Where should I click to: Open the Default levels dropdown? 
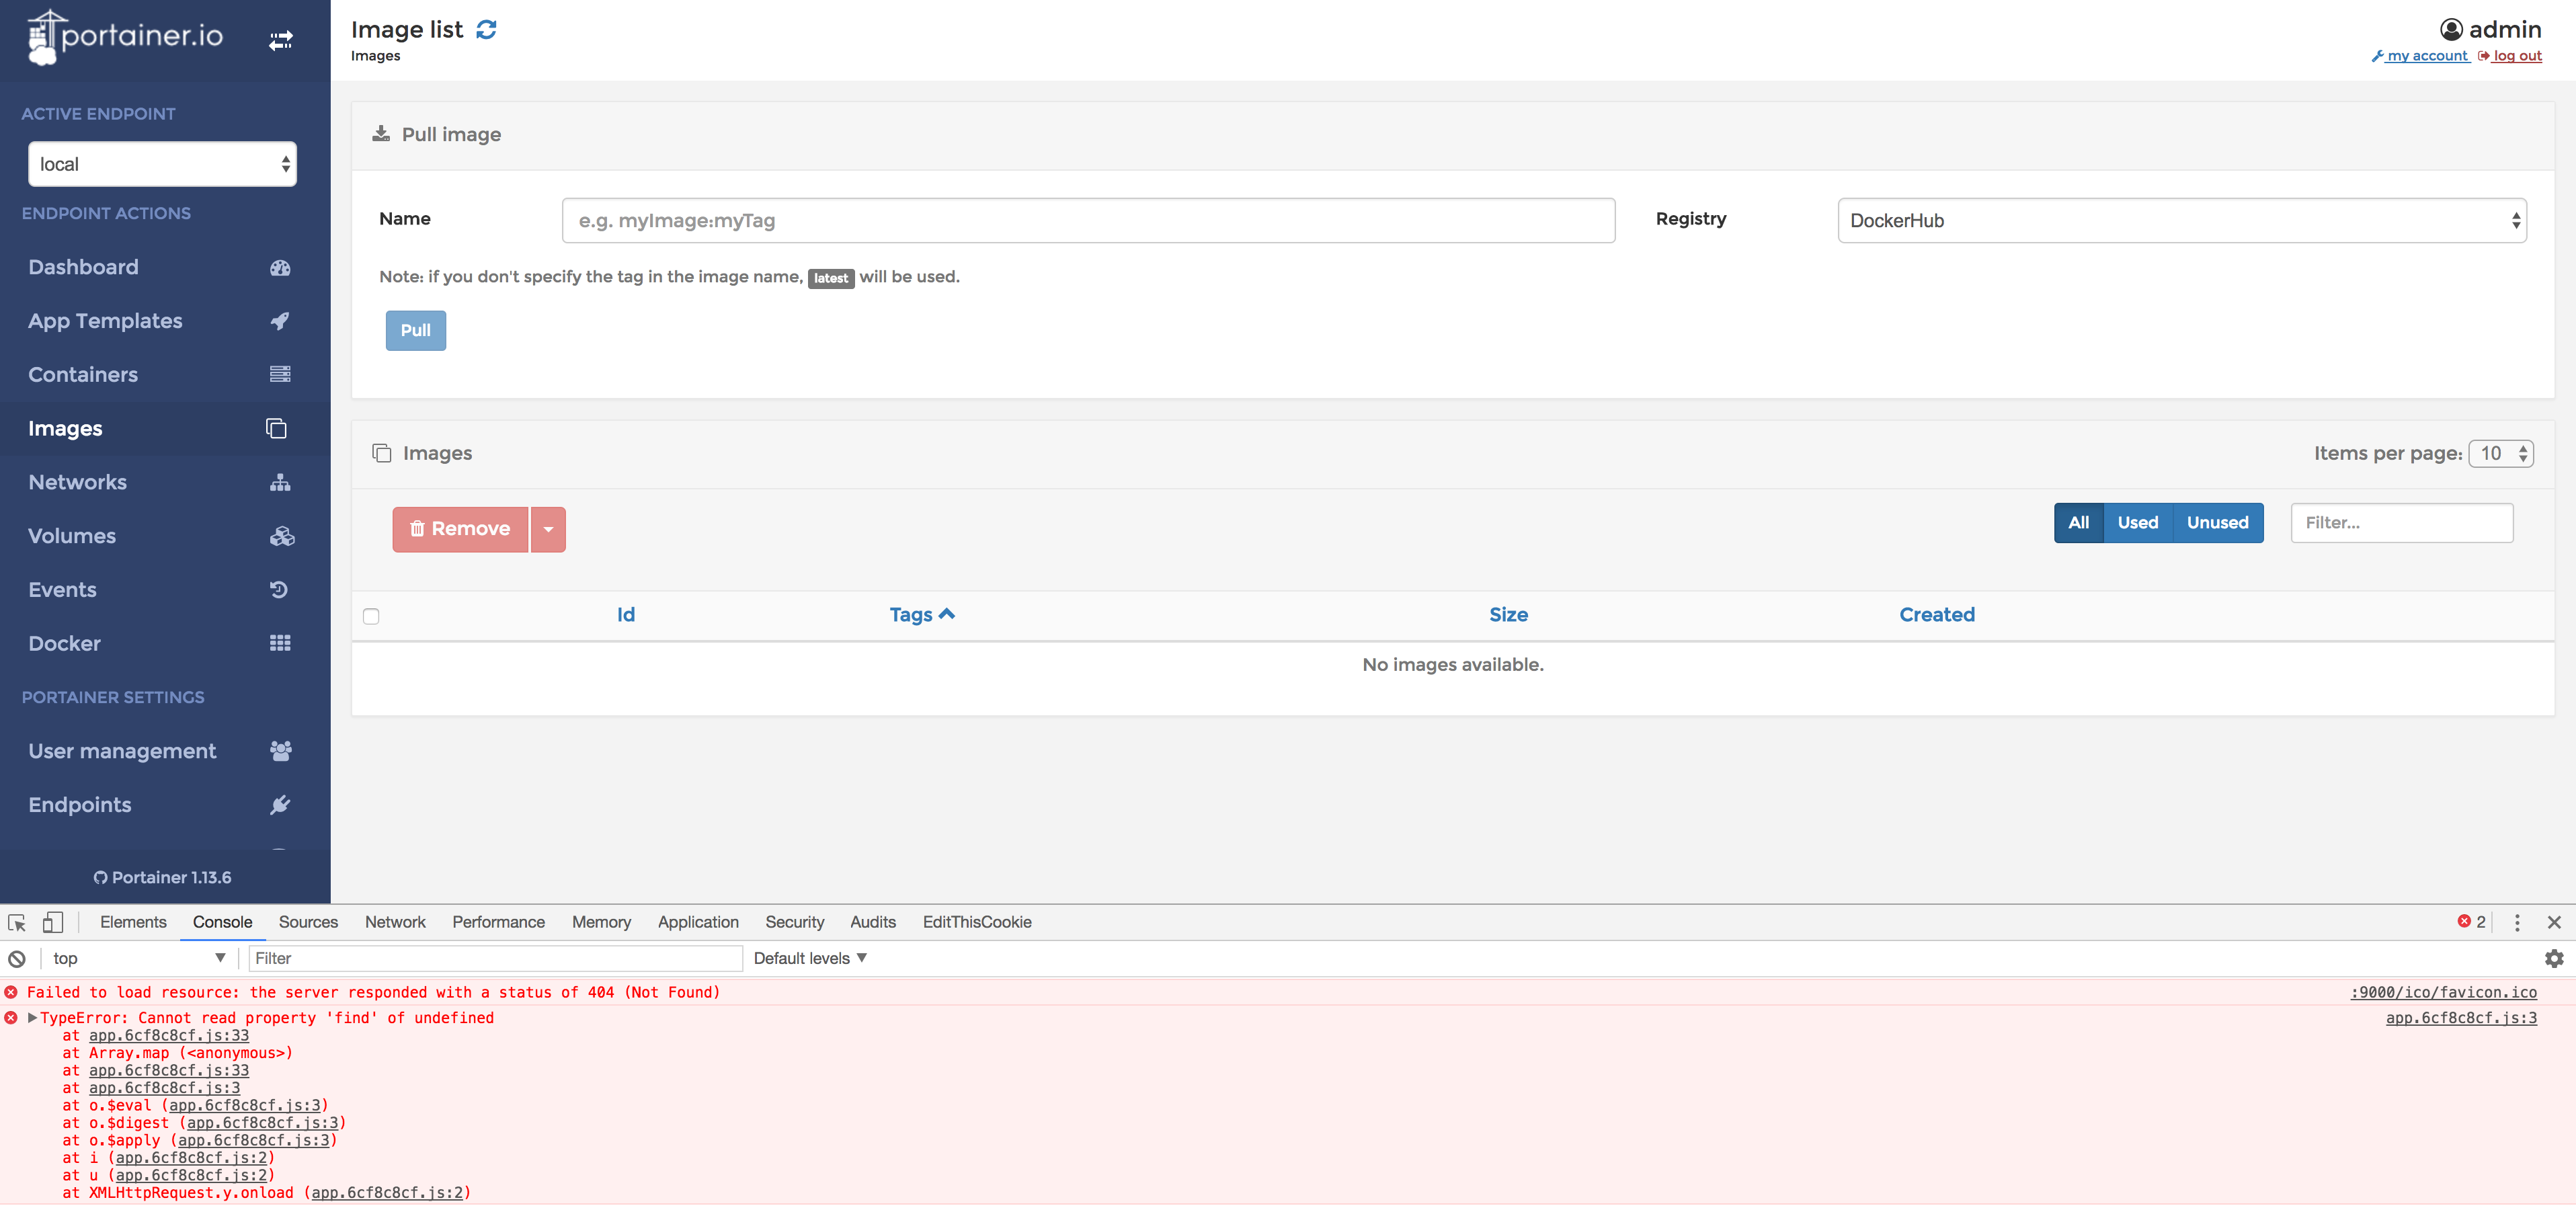click(810, 958)
